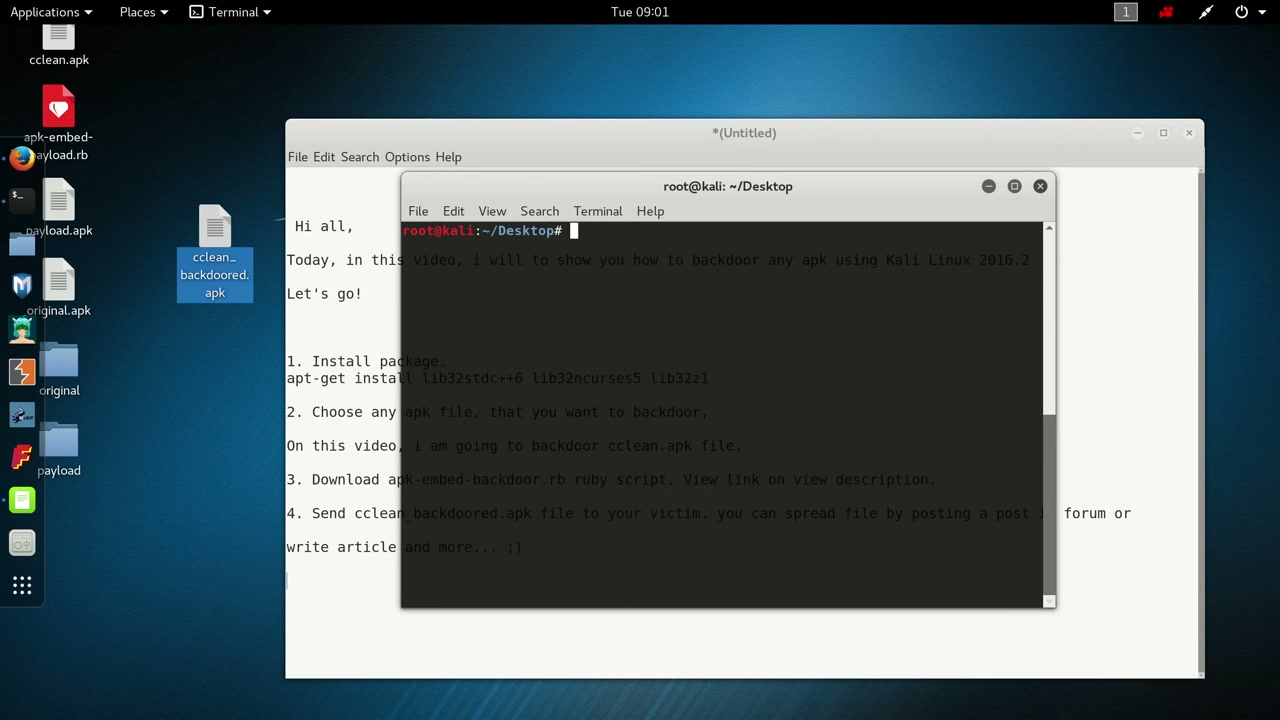Open the clock showing Tue 09:01
The image size is (1280, 720).
pos(640,12)
